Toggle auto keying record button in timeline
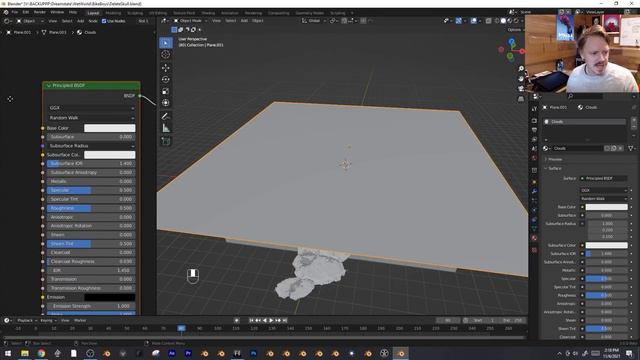 point(237,320)
